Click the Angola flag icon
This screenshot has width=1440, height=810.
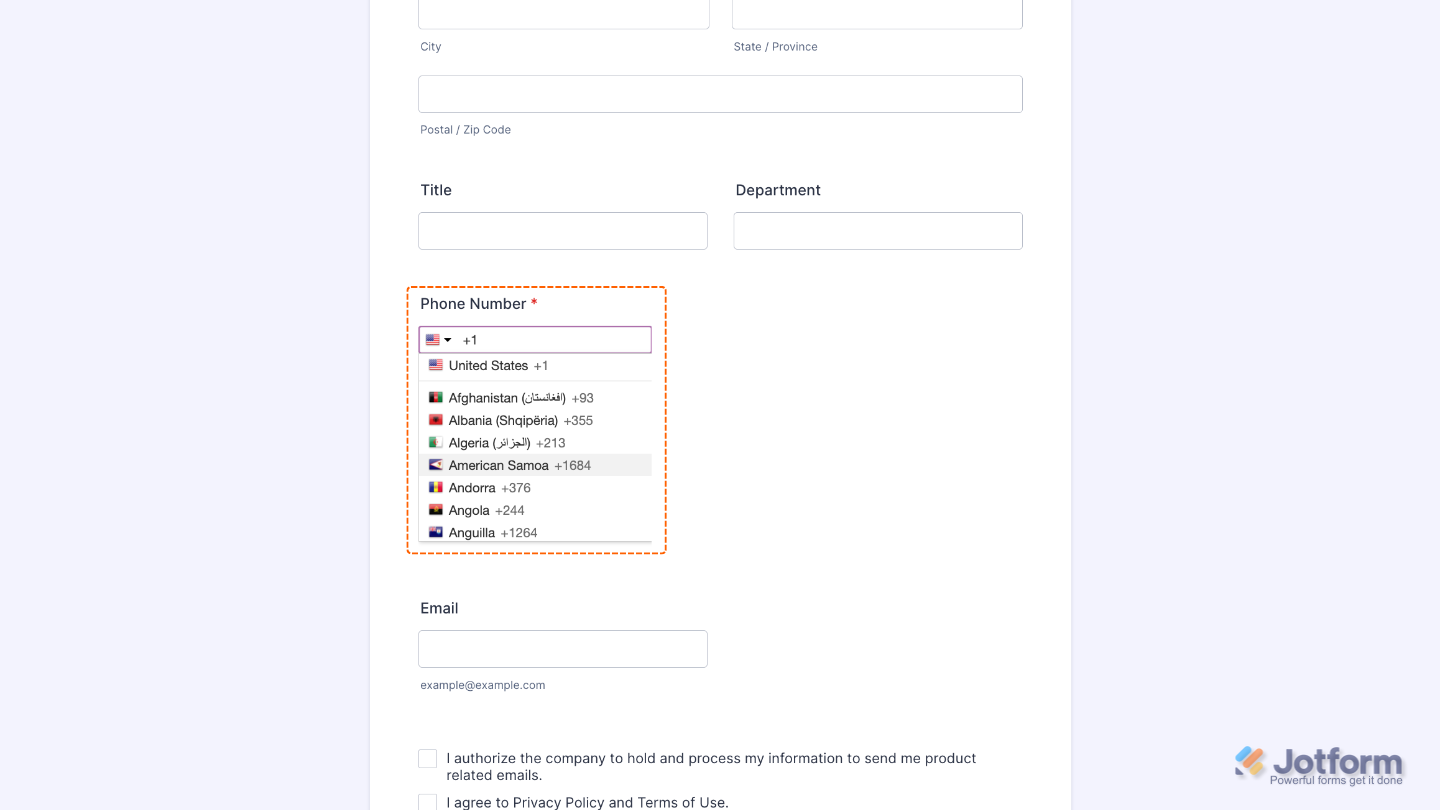pos(436,510)
